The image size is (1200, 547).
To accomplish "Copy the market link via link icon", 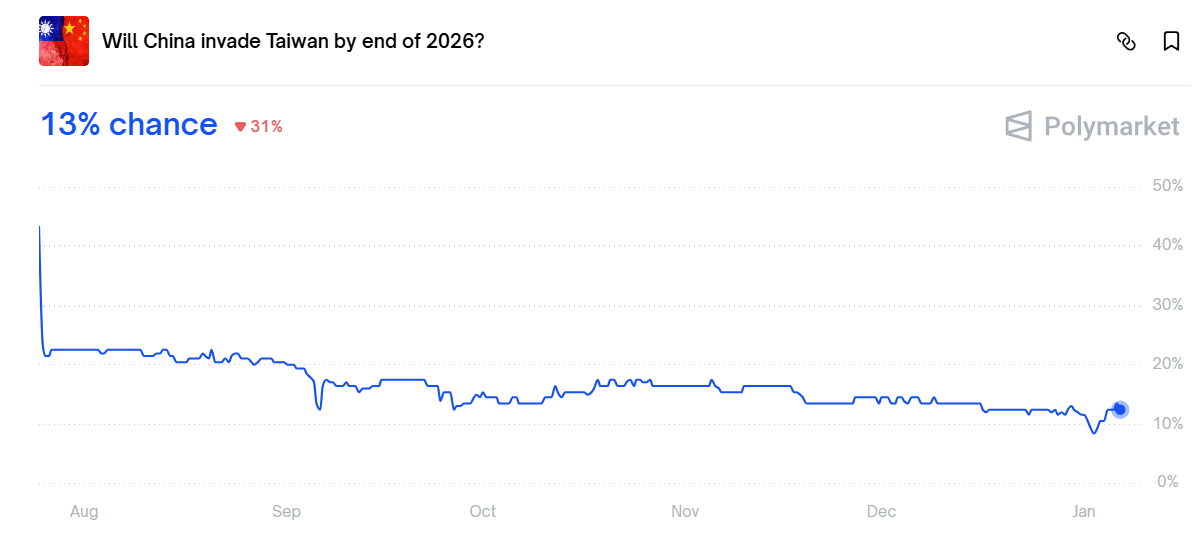I will click(1126, 41).
